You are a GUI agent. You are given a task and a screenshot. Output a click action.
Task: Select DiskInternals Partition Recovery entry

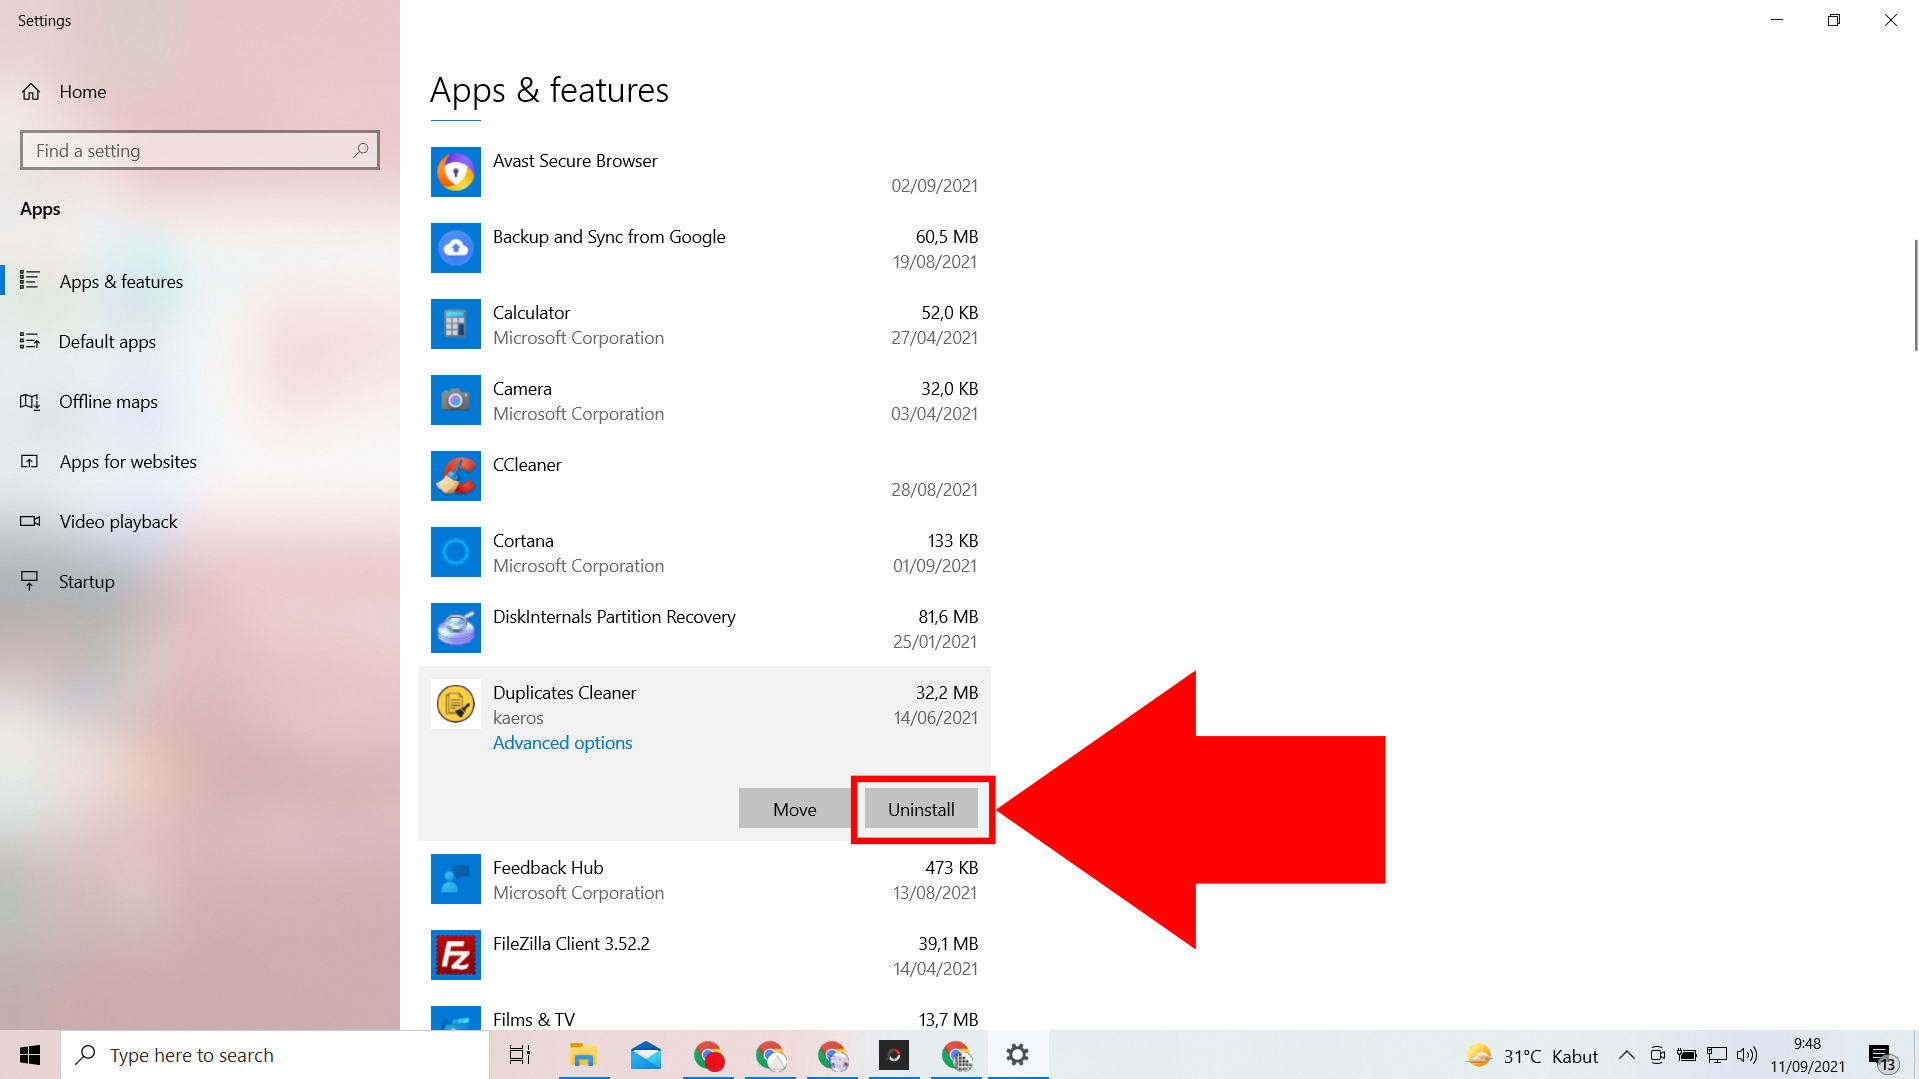click(705, 628)
